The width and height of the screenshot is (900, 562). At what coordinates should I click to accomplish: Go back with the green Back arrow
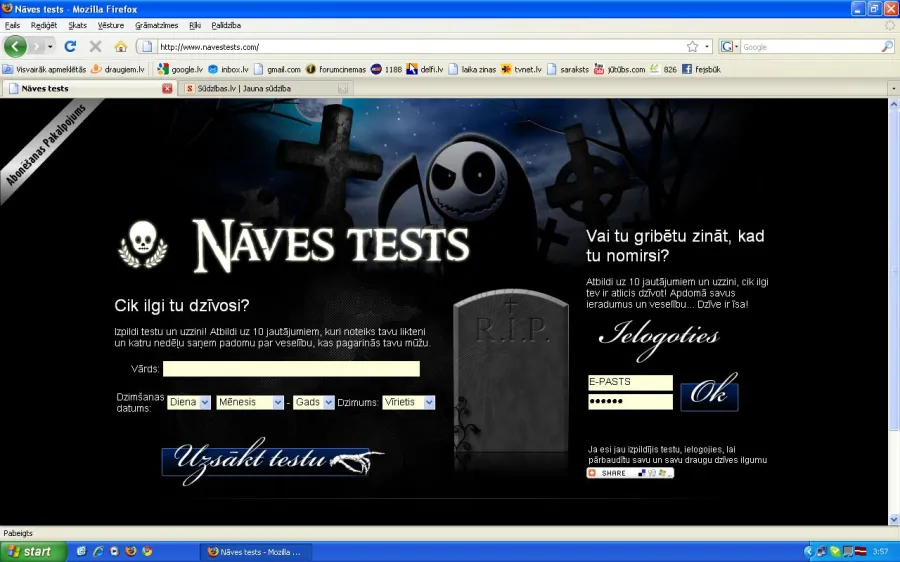pyautogui.click(x=15, y=46)
